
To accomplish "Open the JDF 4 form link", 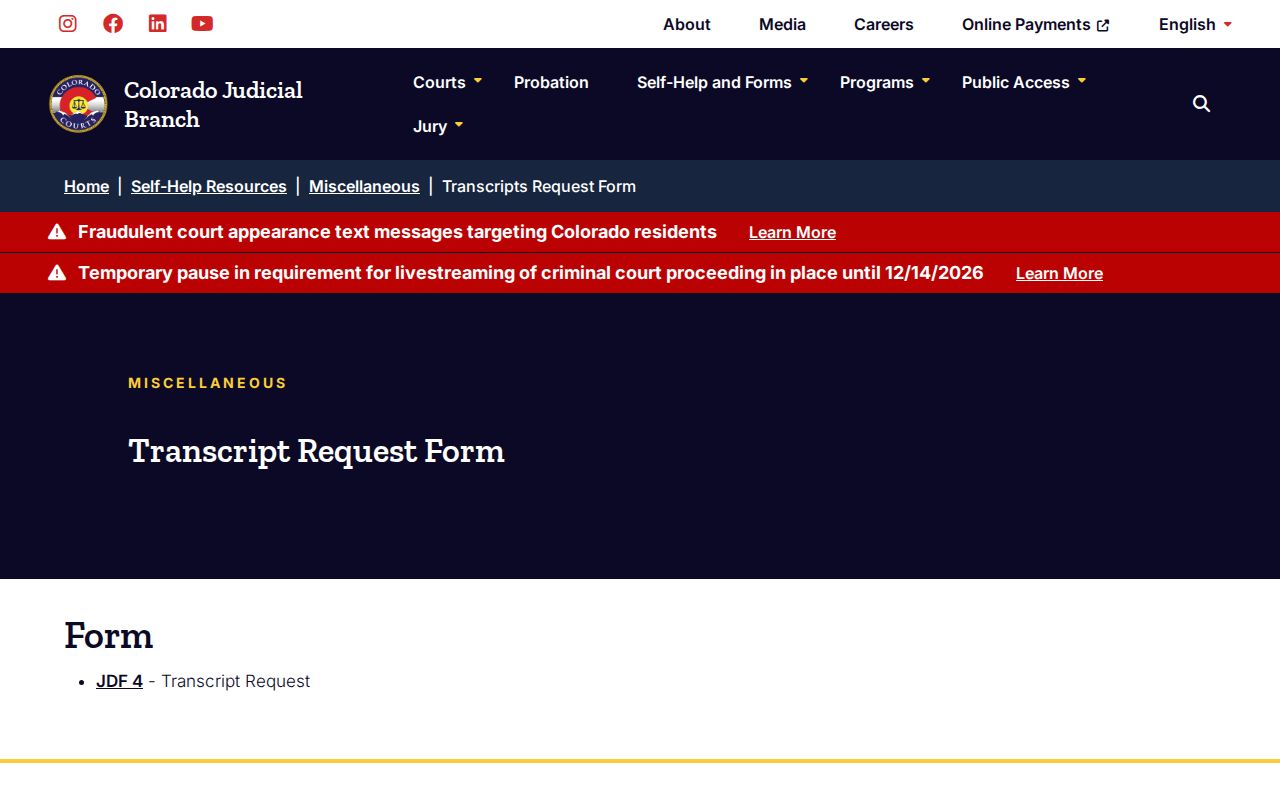I will click(x=119, y=681).
